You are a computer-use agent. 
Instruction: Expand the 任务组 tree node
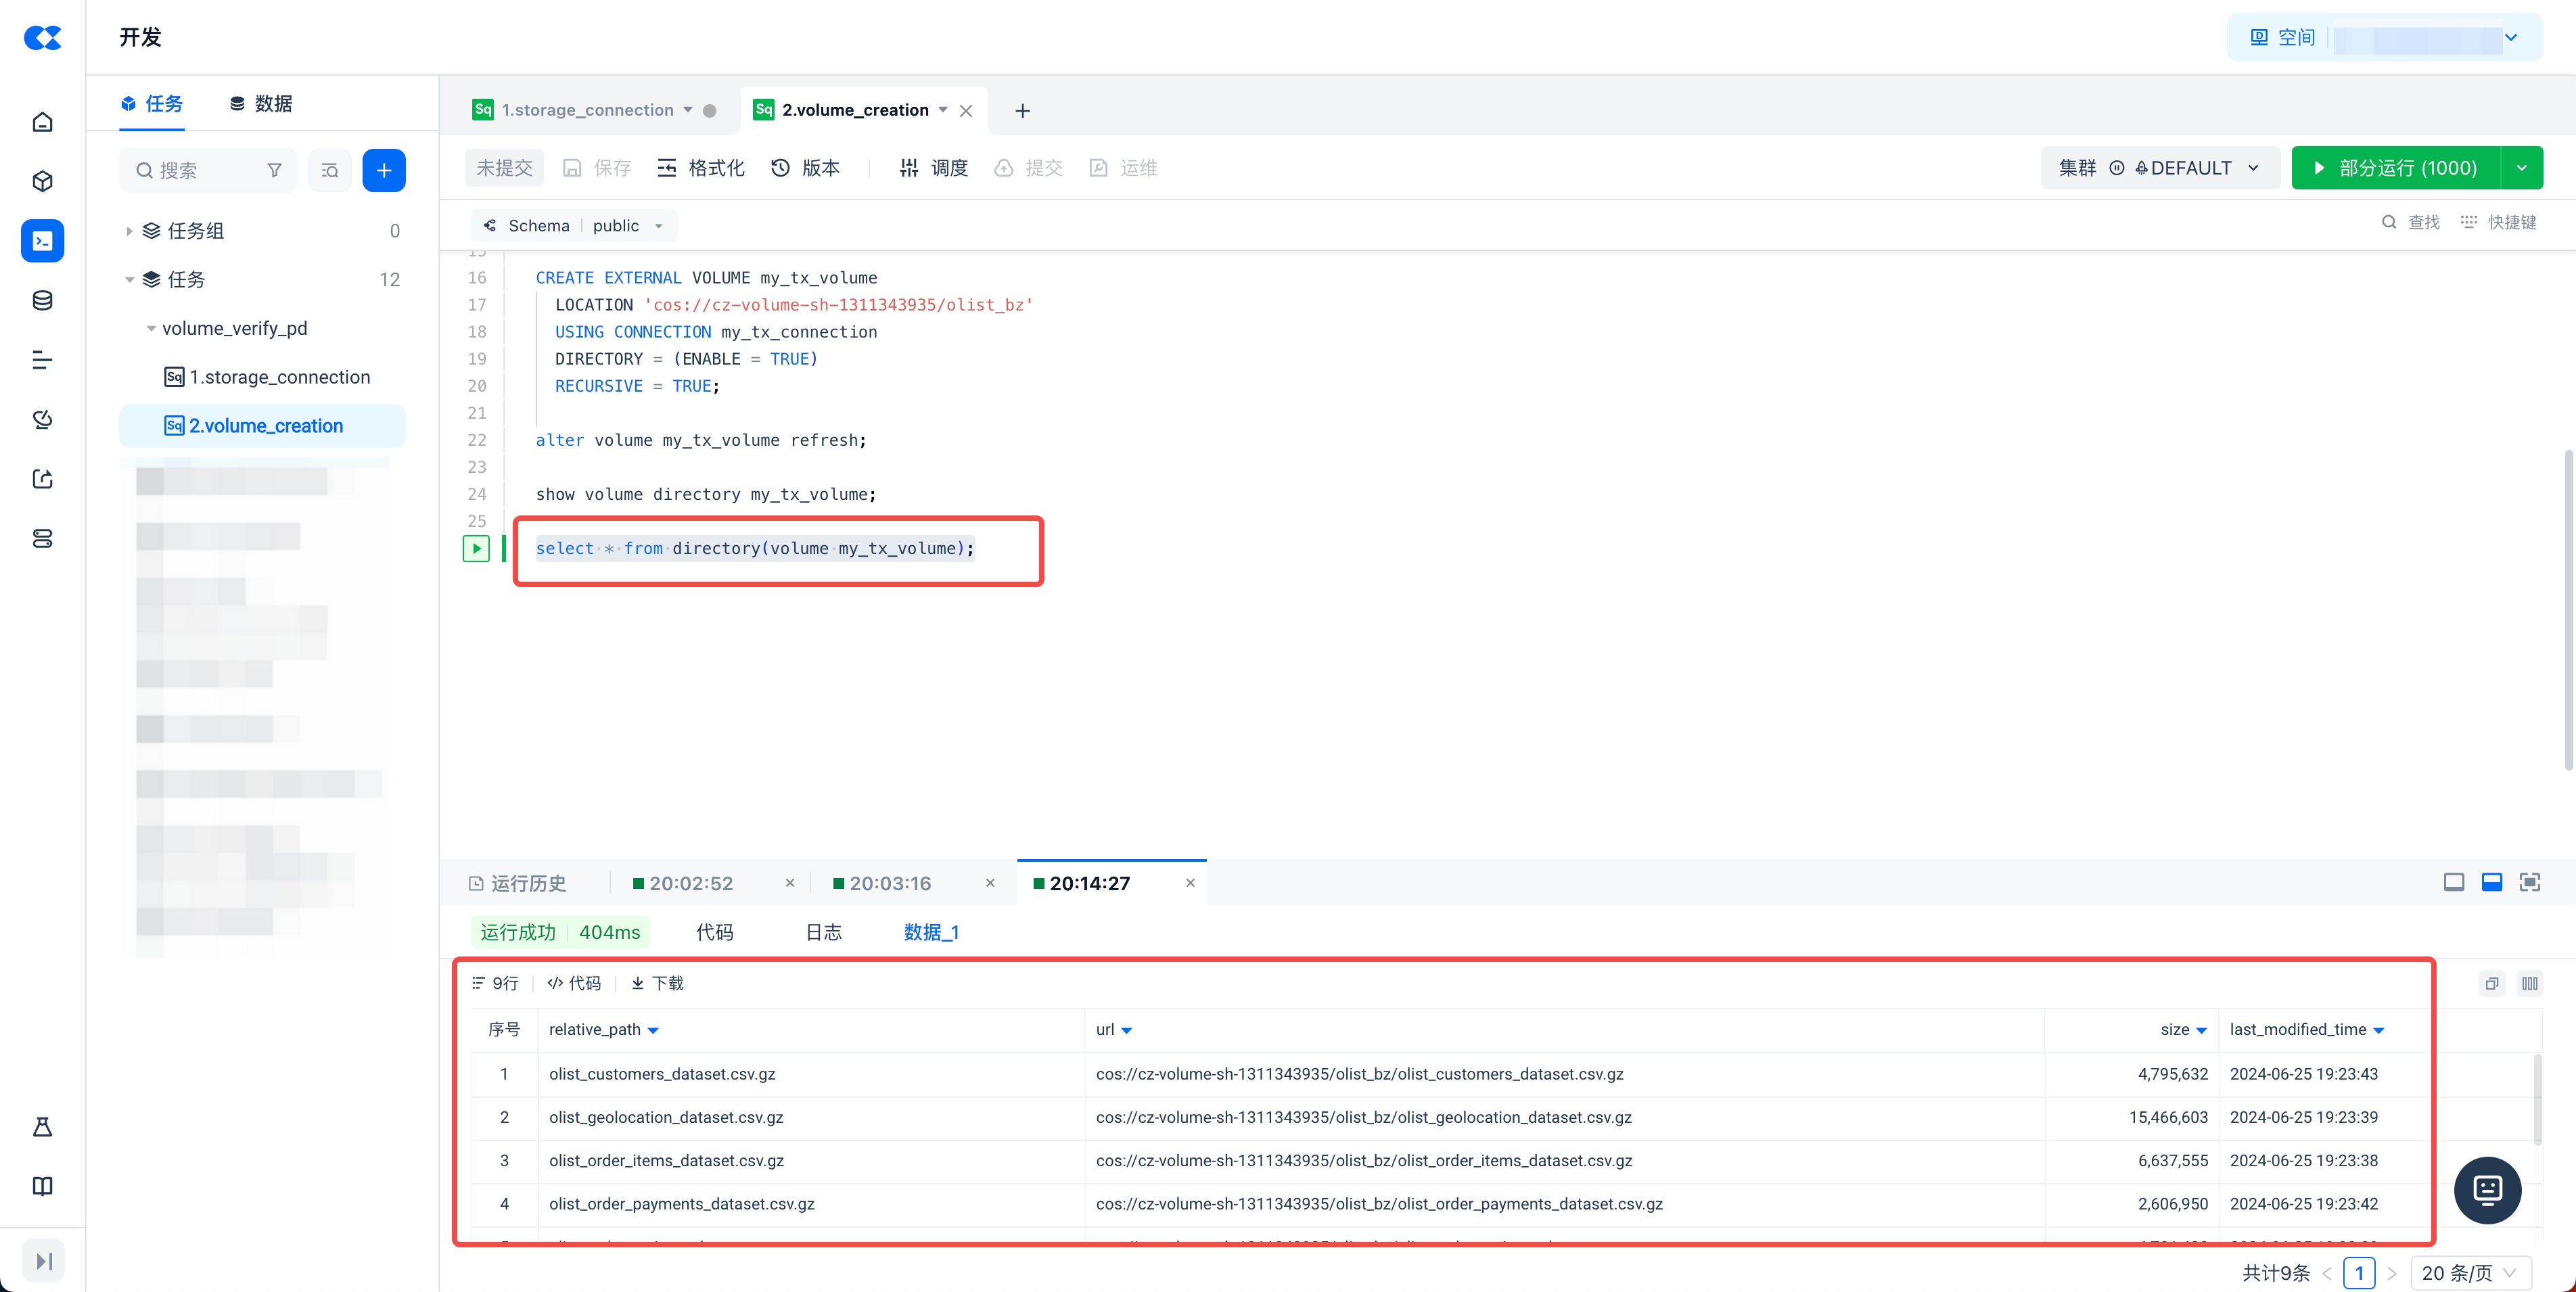[129, 231]
